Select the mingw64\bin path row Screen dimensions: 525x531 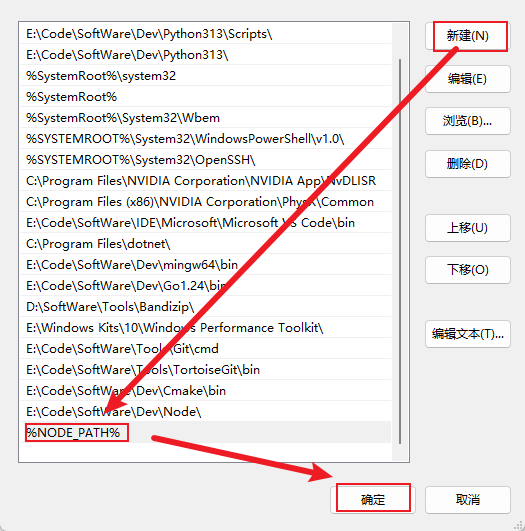(206, 265)
